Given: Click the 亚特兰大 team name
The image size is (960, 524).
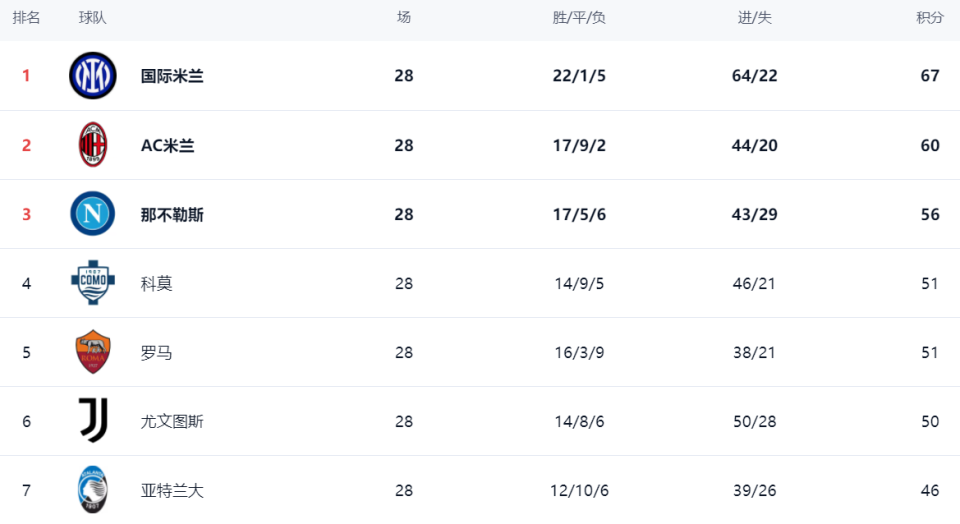Looking at the screenshot, I should (x=172, y=490).
